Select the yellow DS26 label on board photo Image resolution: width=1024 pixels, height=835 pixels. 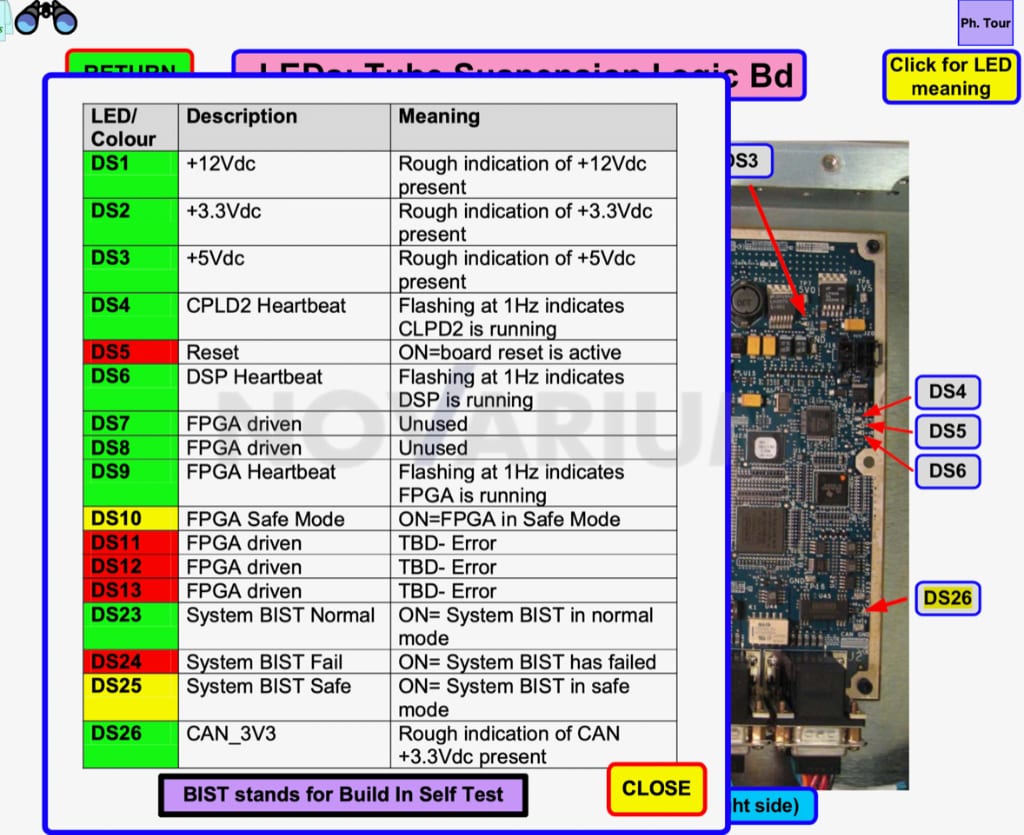click(948, 598)
